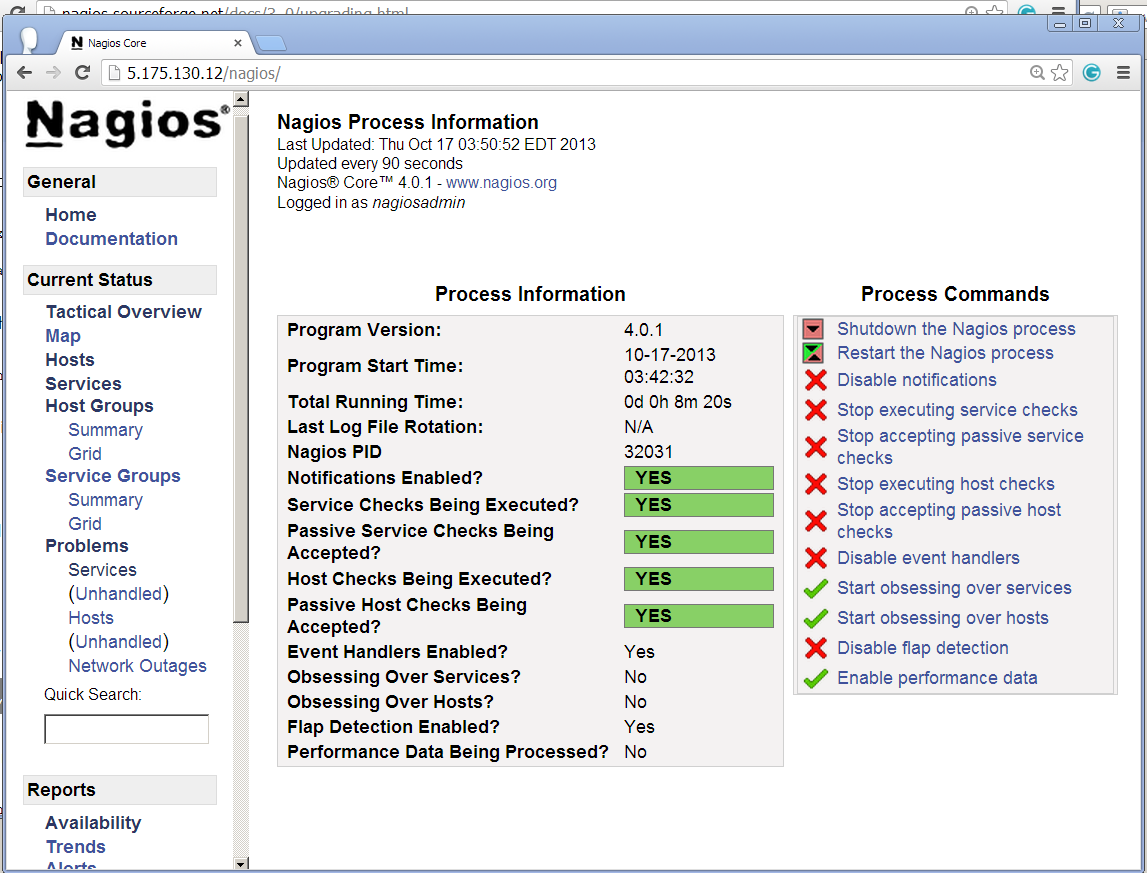This screenshot has height=873, width=1147.
Task: Click red X icon beside Disable notifications
Action: 816,380
